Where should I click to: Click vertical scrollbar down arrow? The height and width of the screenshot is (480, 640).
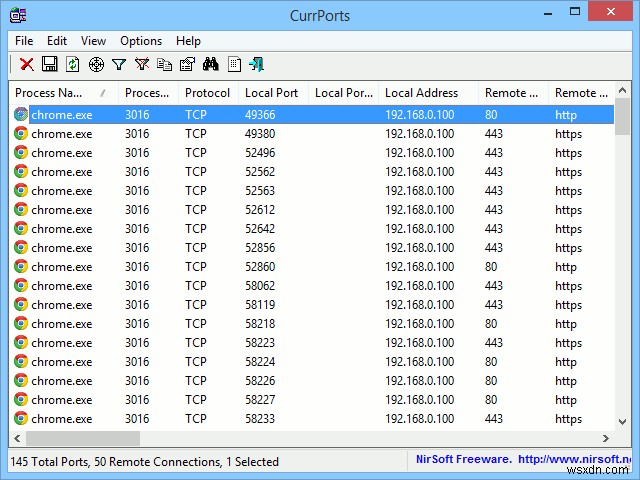622,422
